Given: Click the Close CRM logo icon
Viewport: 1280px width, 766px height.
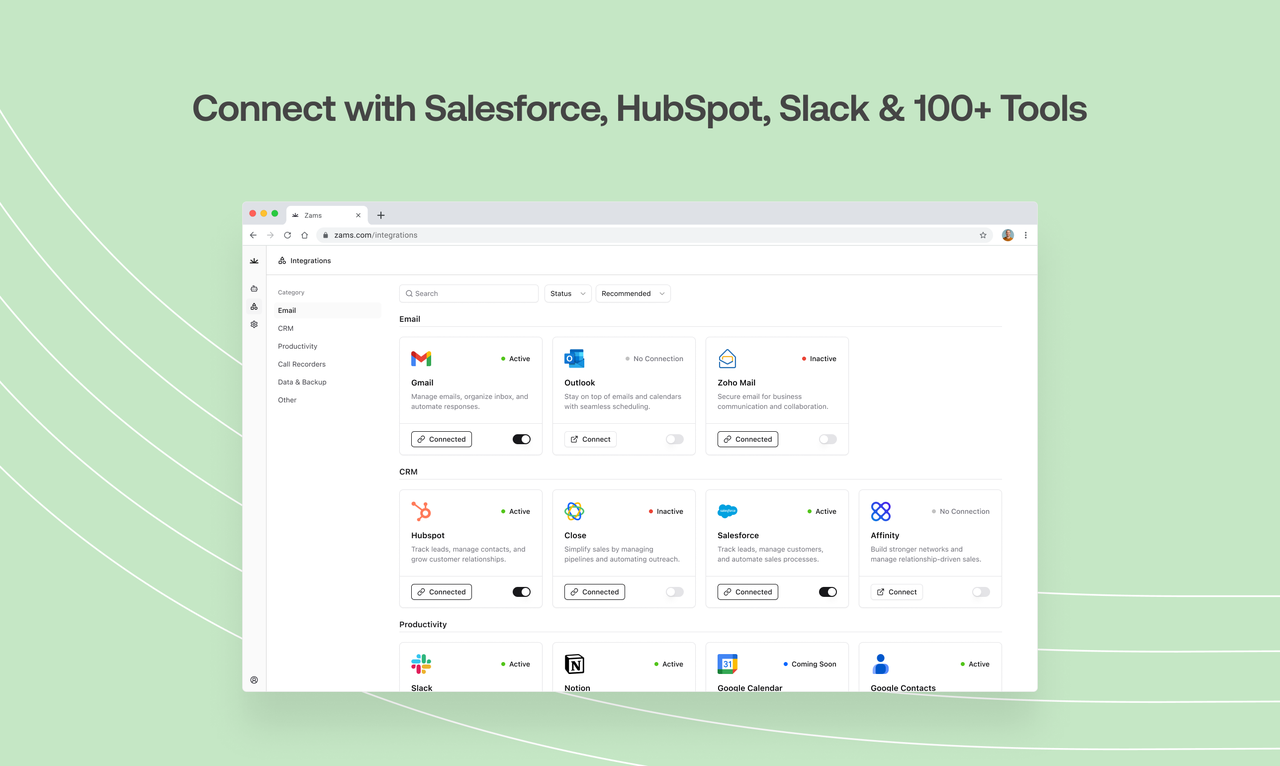Looking at the screenshot, I should tap(574, 511).
